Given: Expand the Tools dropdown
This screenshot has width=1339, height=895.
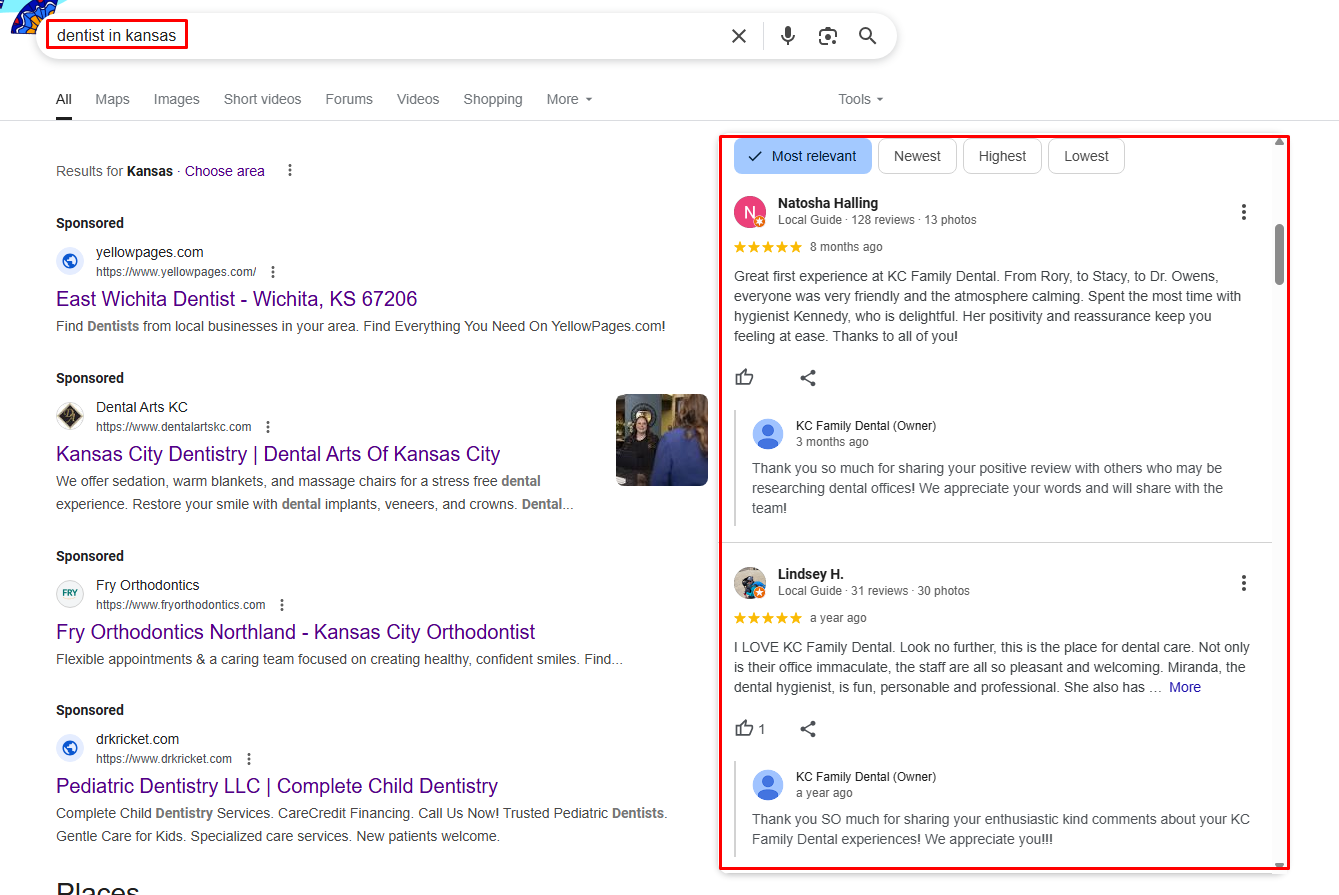Looking at the screenshot, I should point(859,99).
